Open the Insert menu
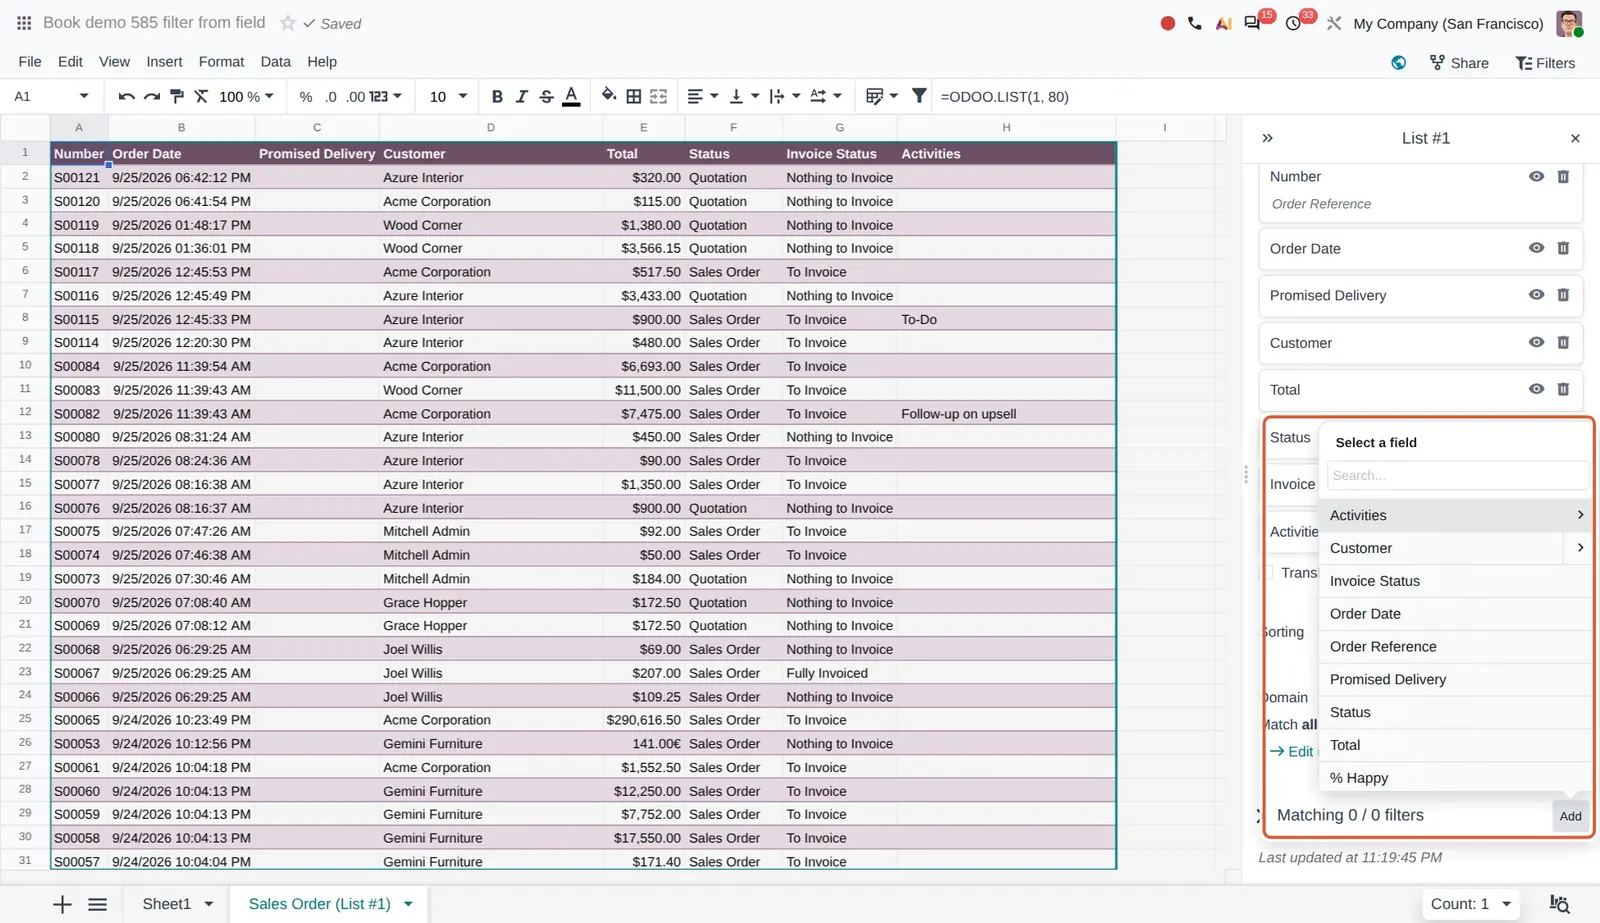Screen dimensions: 1600x923 click(164, 61)
